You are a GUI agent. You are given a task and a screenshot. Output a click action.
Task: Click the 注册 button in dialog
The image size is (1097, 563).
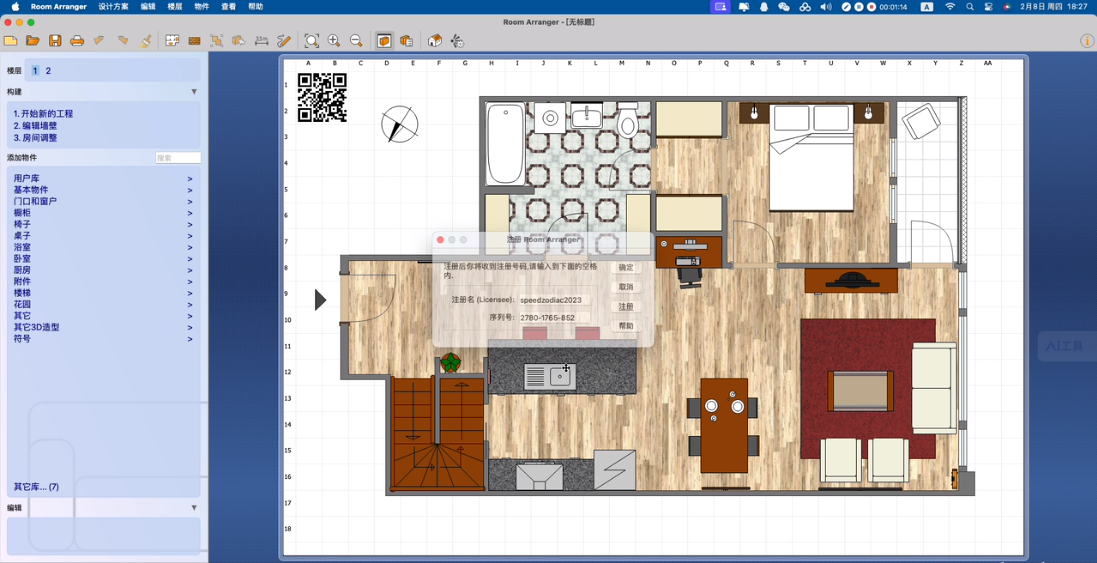coord(625,307)
